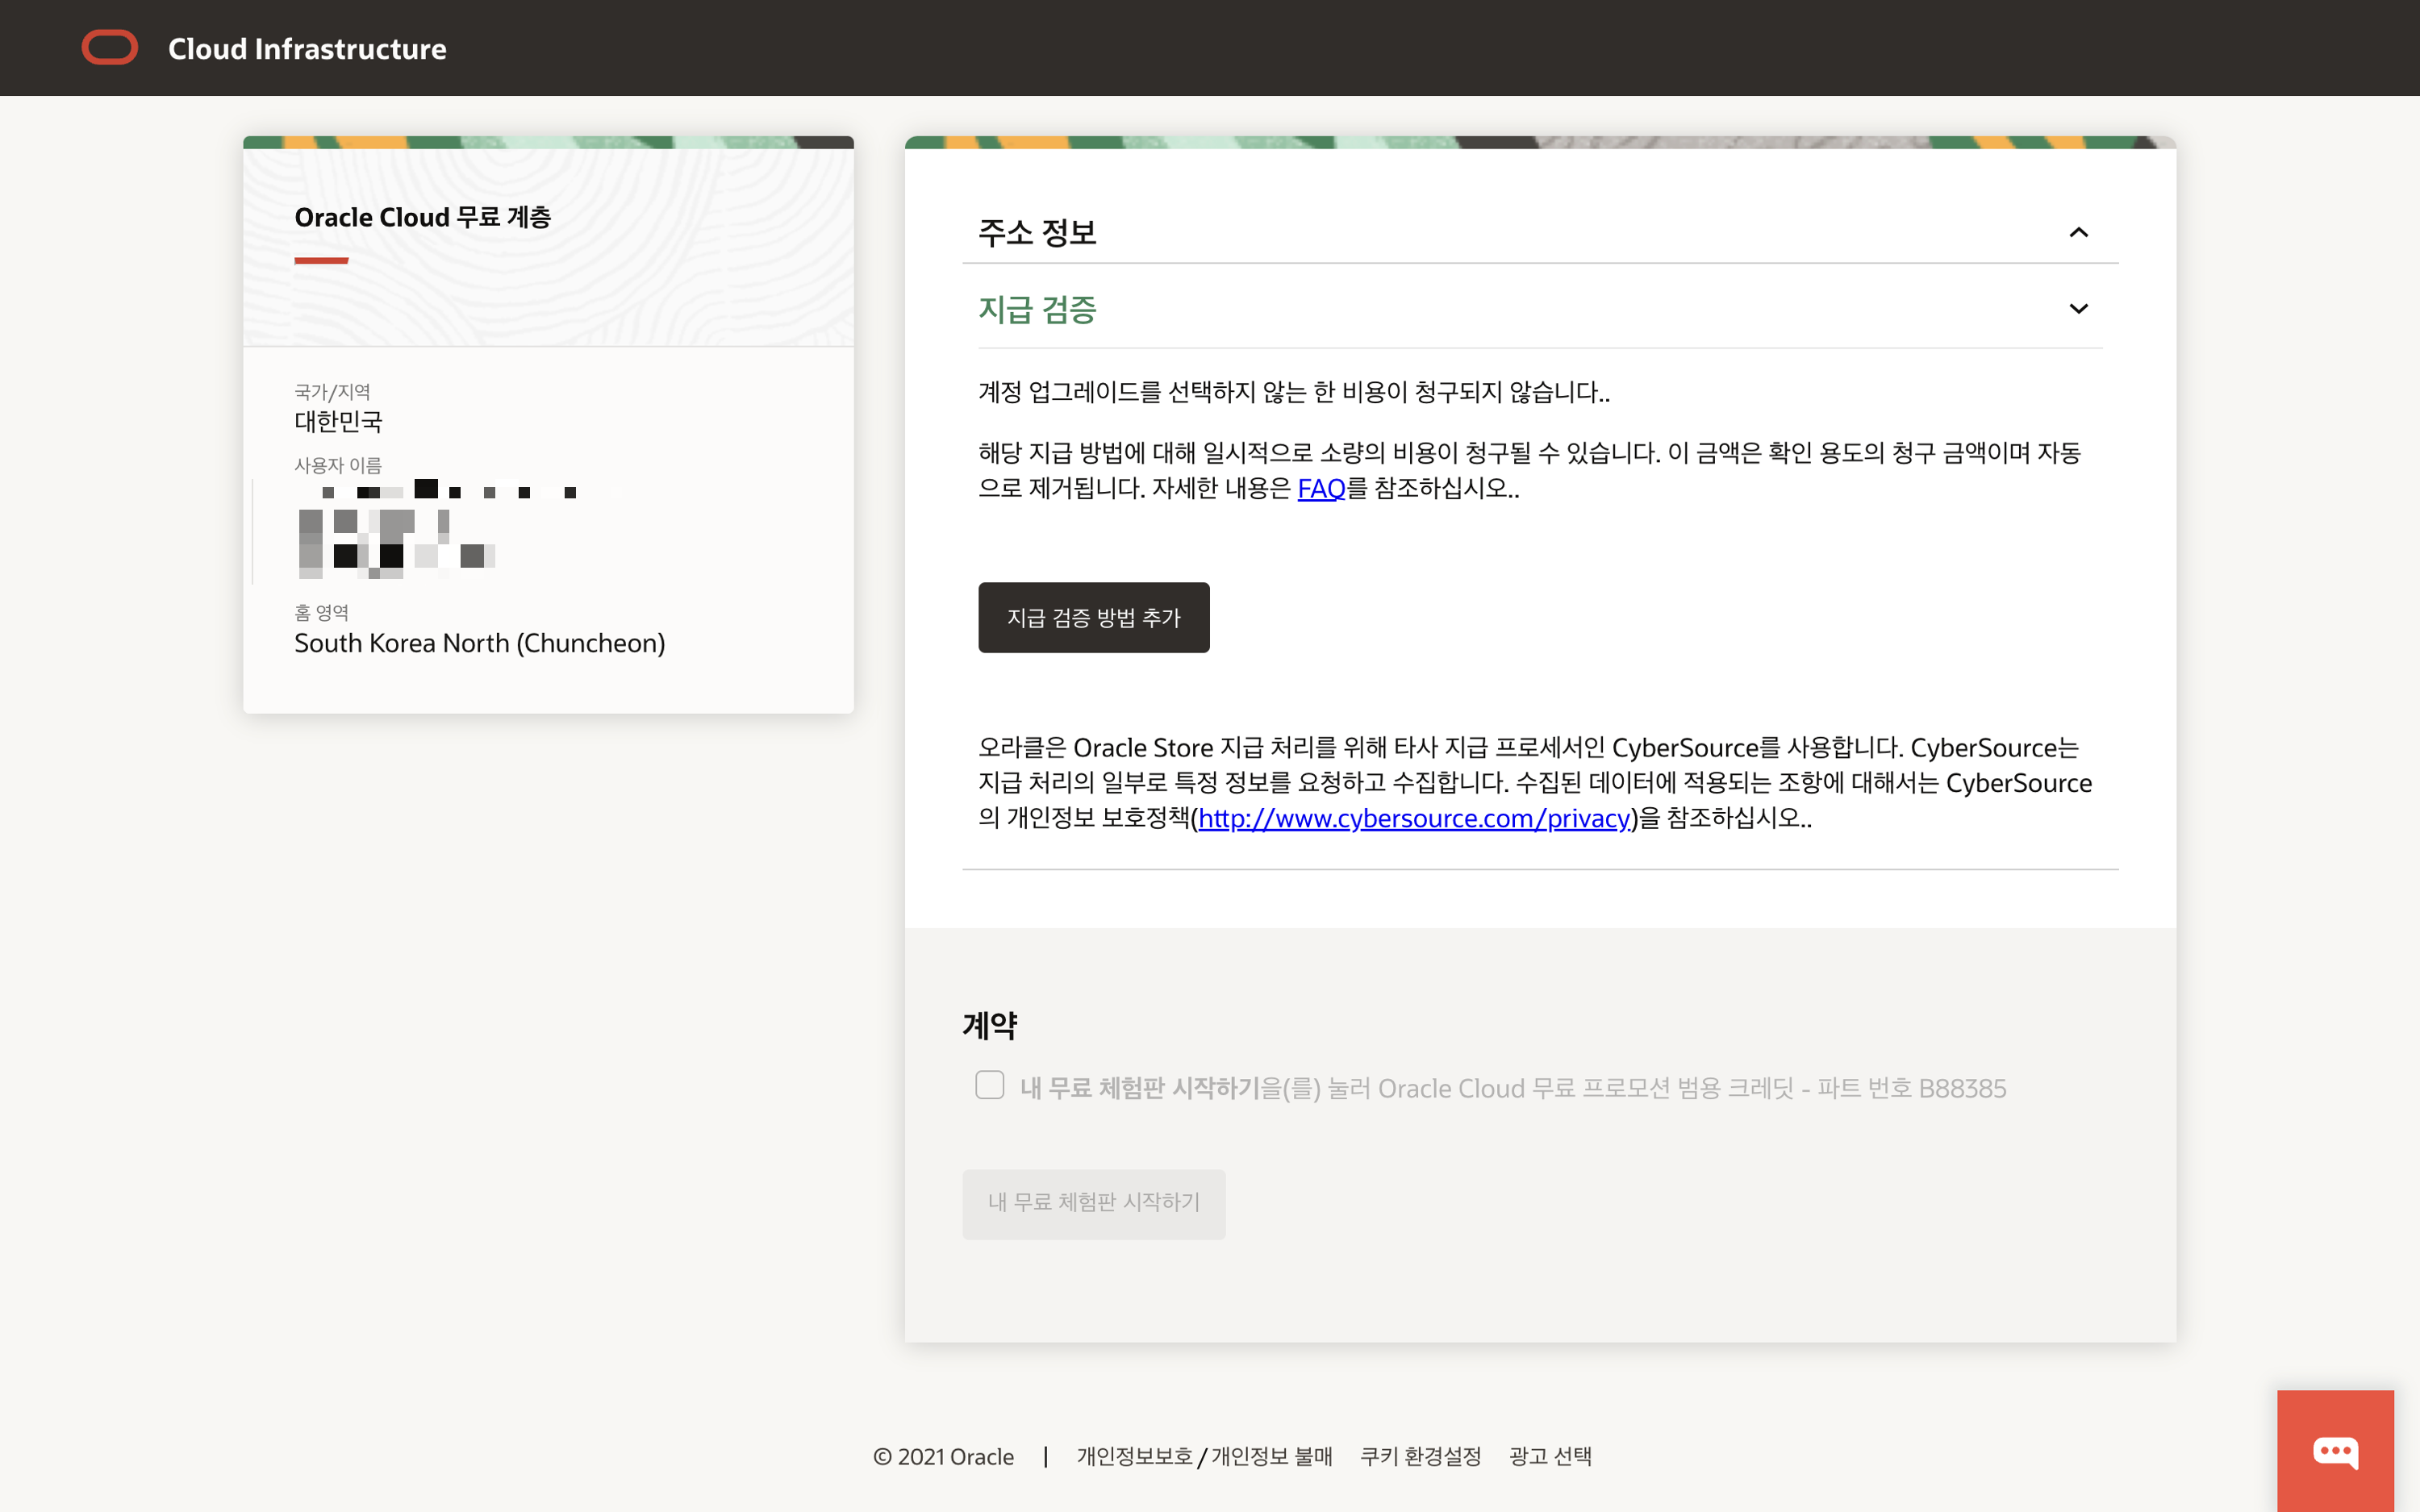Click the Oracle logo icon
Screen dimensions: 2420x1512
110,48
